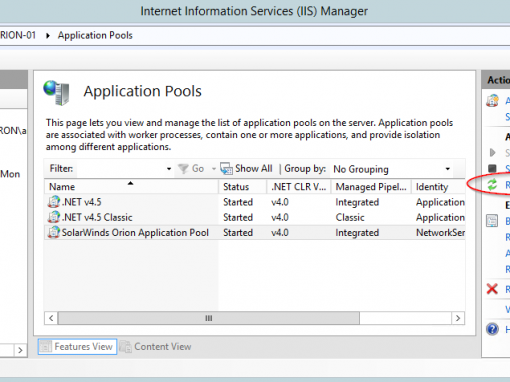Sort by the Managed Pipeline column header
510x382 pixels.
(371, 187)
